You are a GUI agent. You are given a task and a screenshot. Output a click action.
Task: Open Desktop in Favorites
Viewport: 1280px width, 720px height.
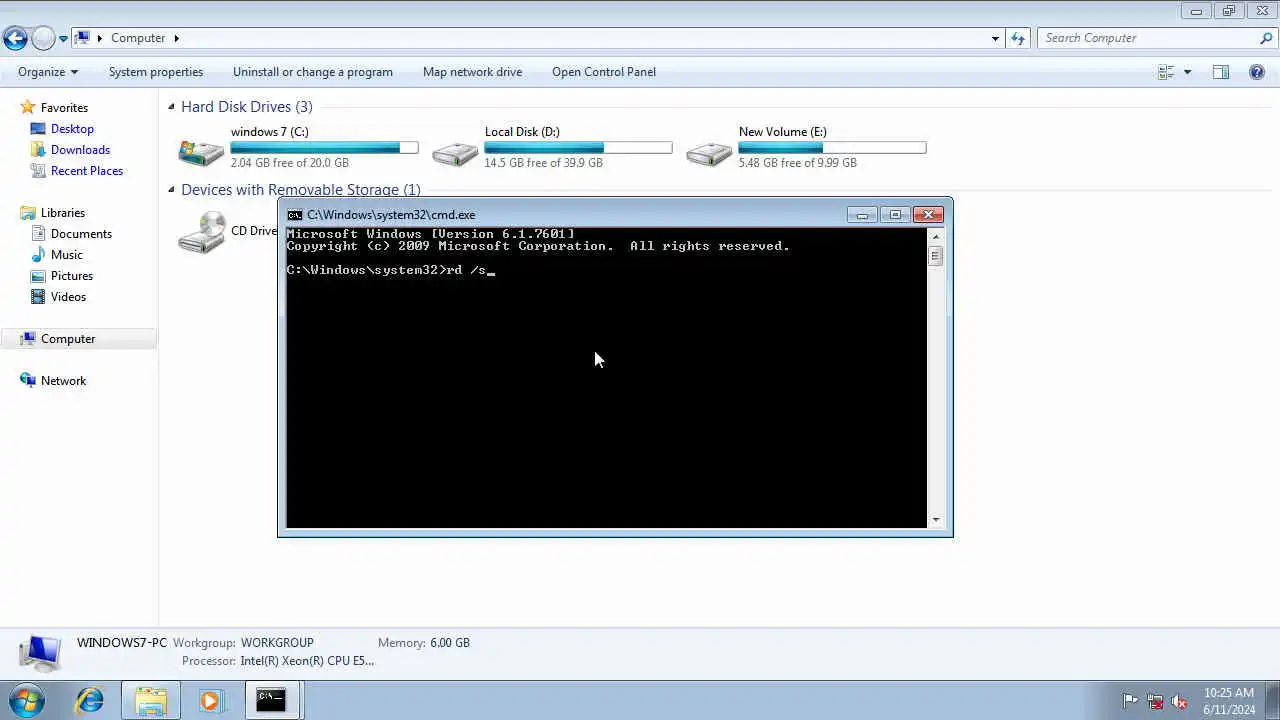pyautogui.click(x=72, y=129)
